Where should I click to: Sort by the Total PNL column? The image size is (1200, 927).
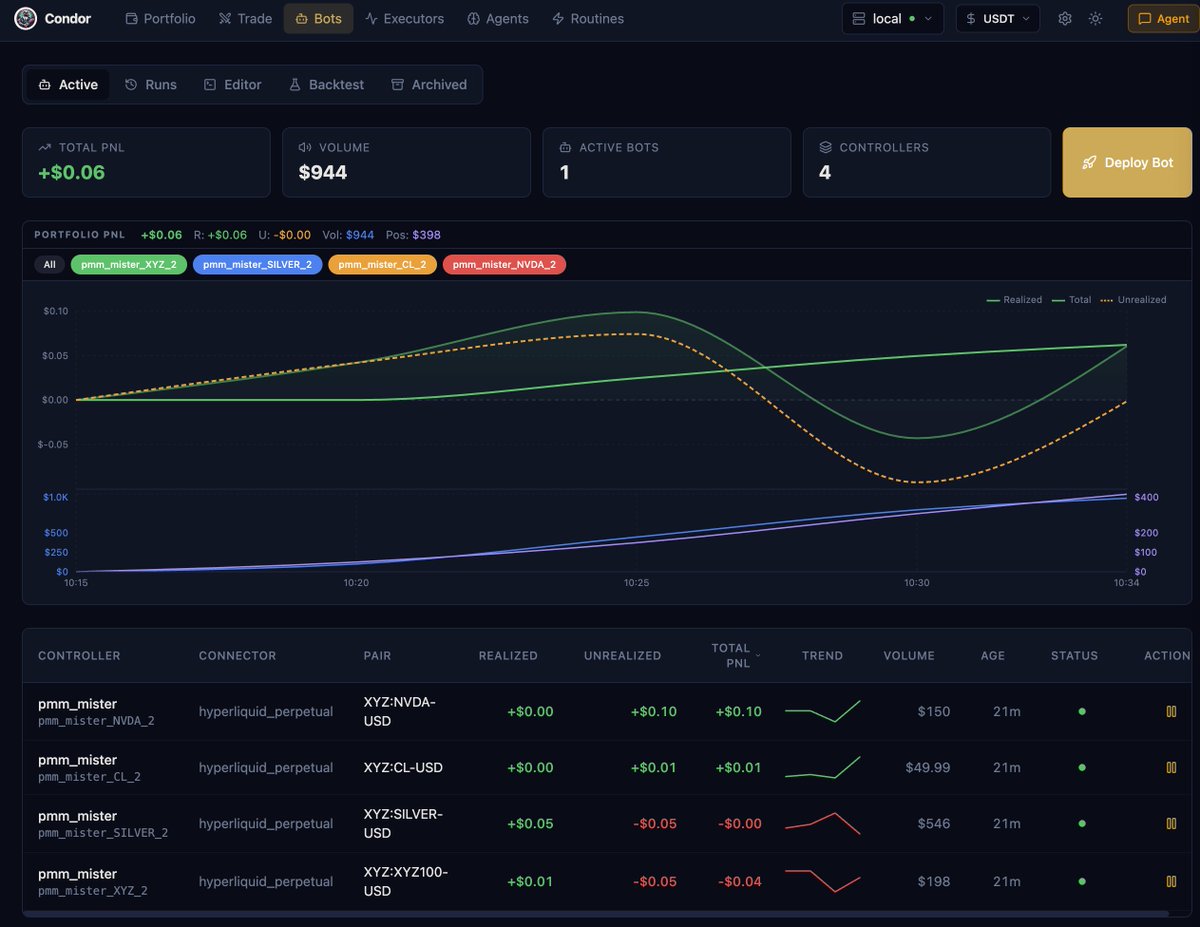click(x=736, y=655)
